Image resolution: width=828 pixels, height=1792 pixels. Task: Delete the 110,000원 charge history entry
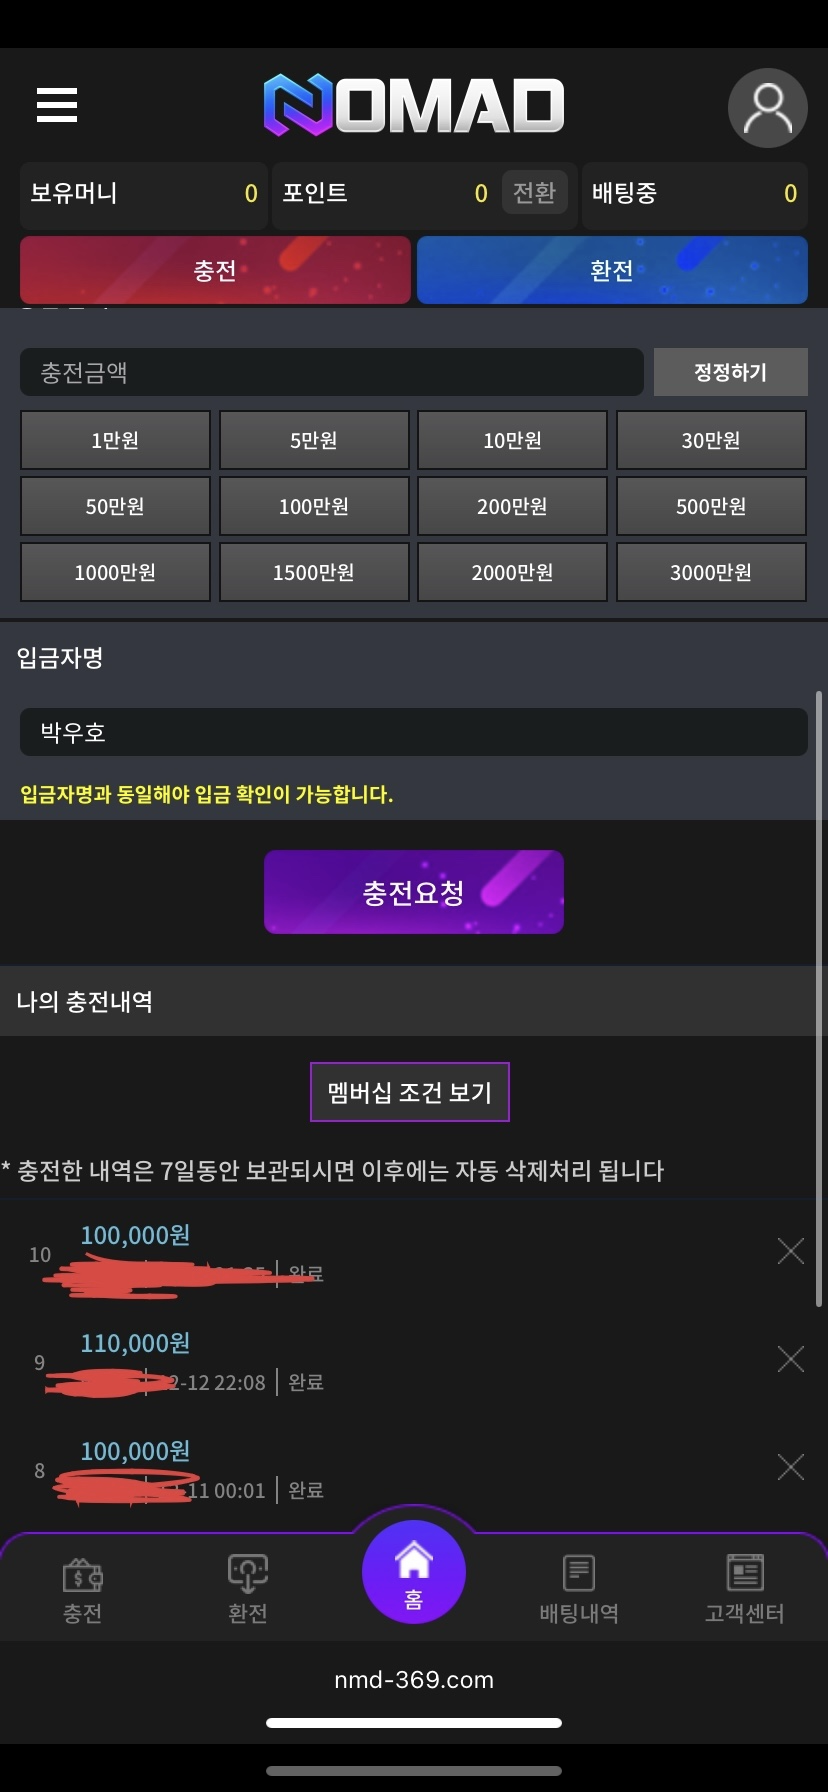pyautogui.click(x=791, y=1359)
